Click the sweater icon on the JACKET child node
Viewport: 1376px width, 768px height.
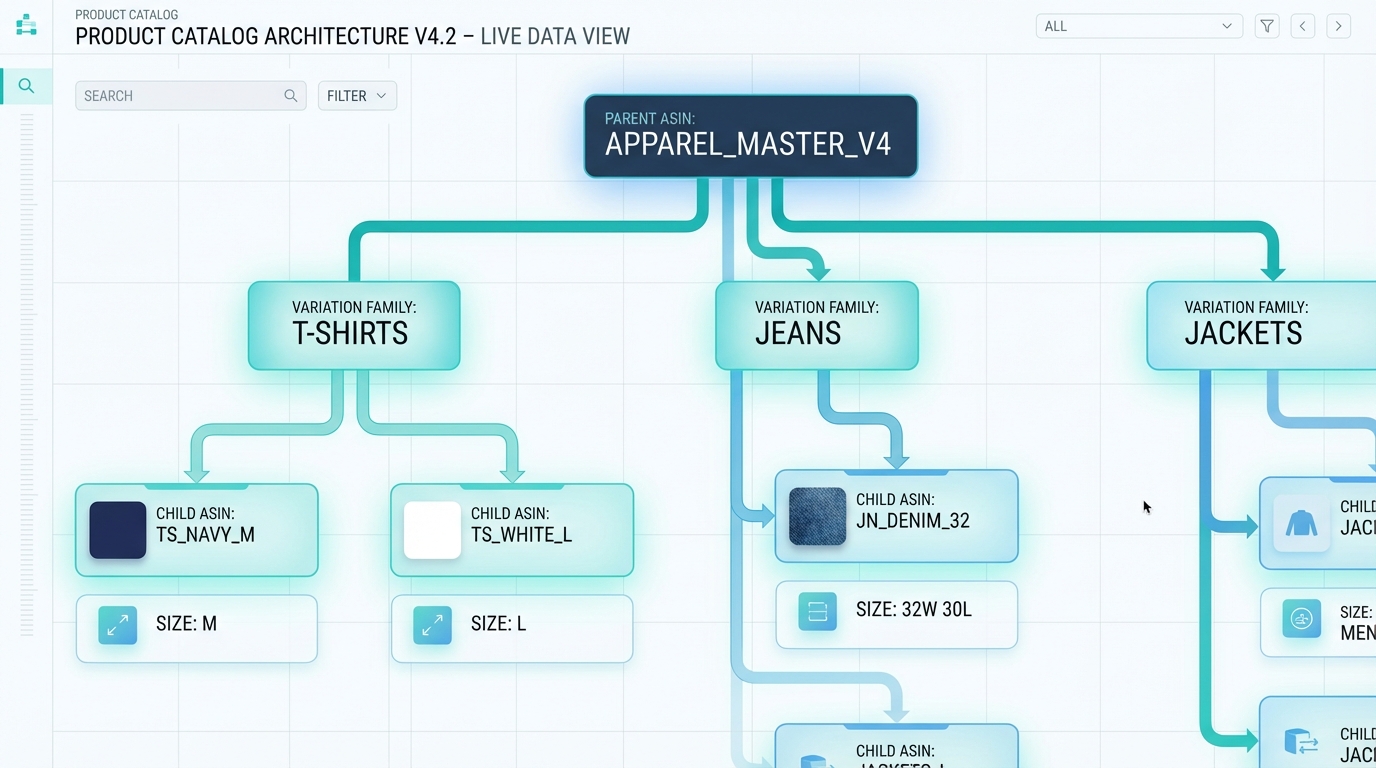coord(1301,519)
